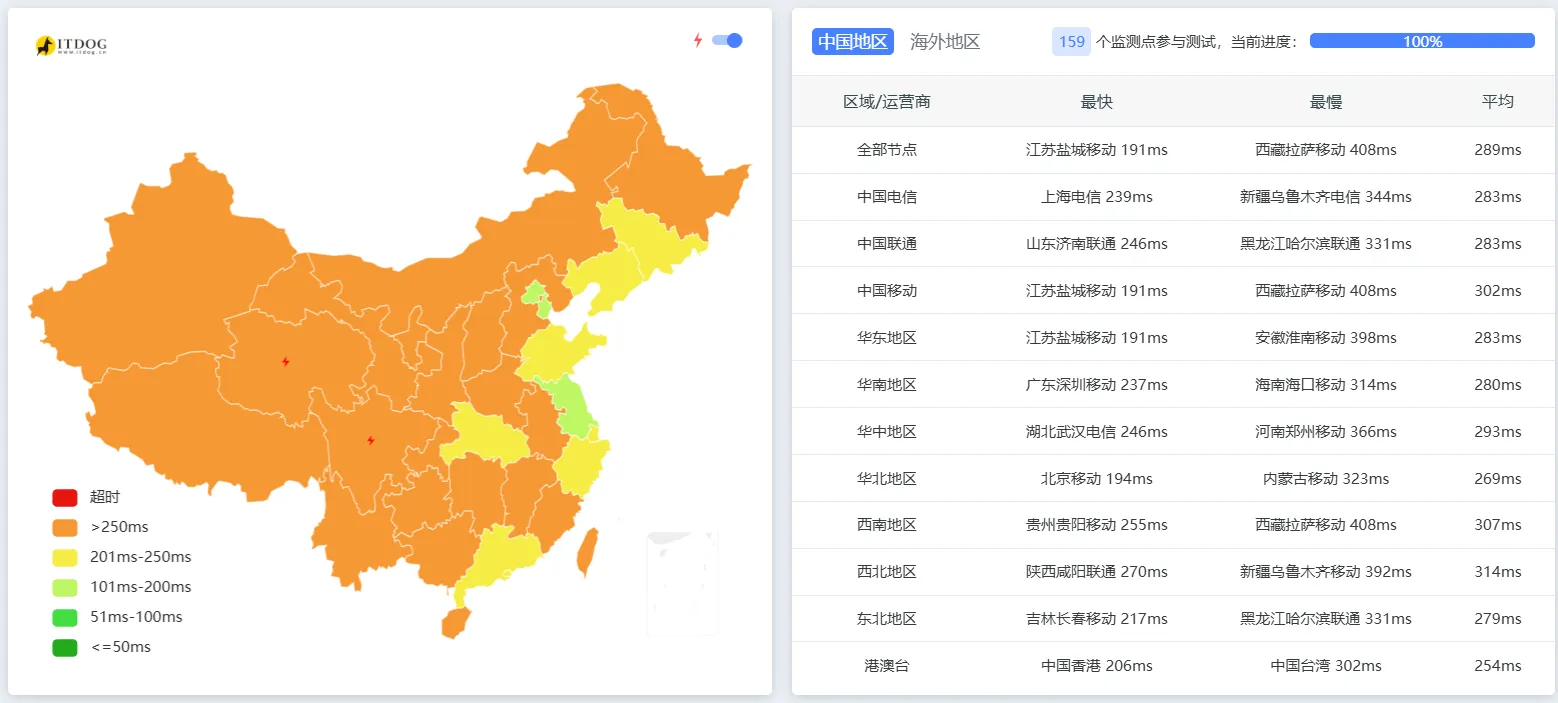Click the red 超时 legend swatch
The height and width of the screenshot is (703, 1558).
[x=64, y=497]
